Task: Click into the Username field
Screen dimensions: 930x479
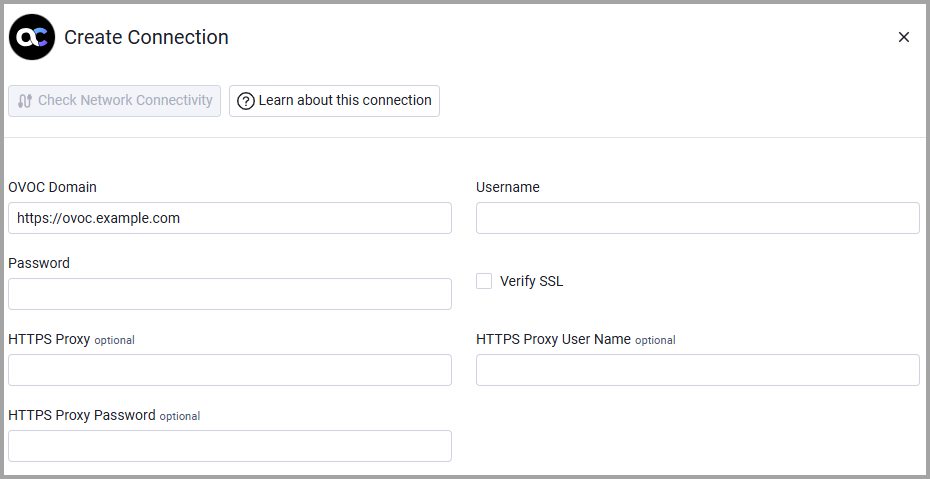Action: pyautogui.click(x=697, y=218)
